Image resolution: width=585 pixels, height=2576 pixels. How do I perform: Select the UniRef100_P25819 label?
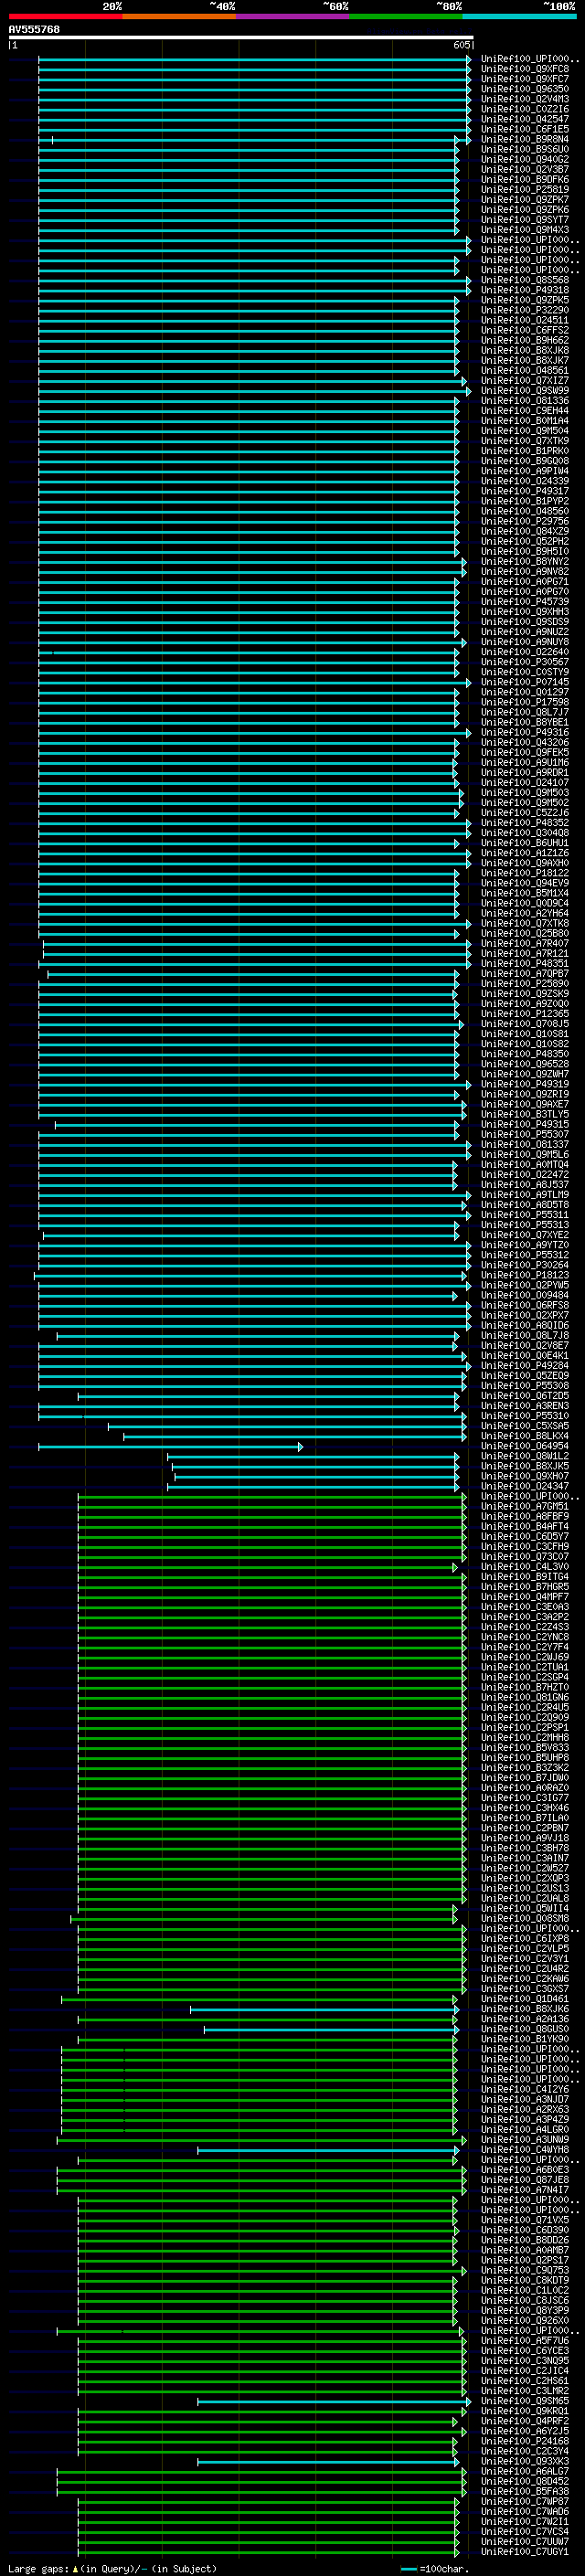pos(525,189)
